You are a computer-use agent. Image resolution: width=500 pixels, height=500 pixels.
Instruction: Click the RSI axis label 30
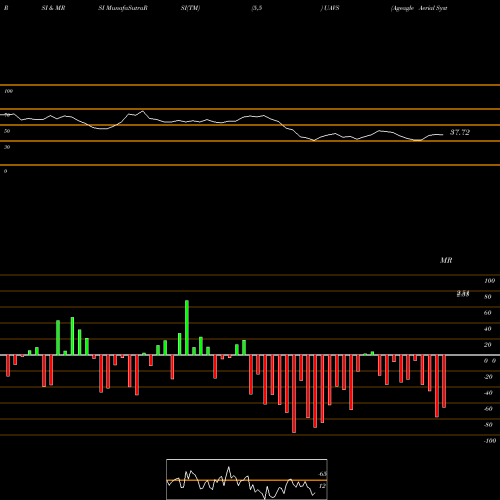[x=7, y=147]
